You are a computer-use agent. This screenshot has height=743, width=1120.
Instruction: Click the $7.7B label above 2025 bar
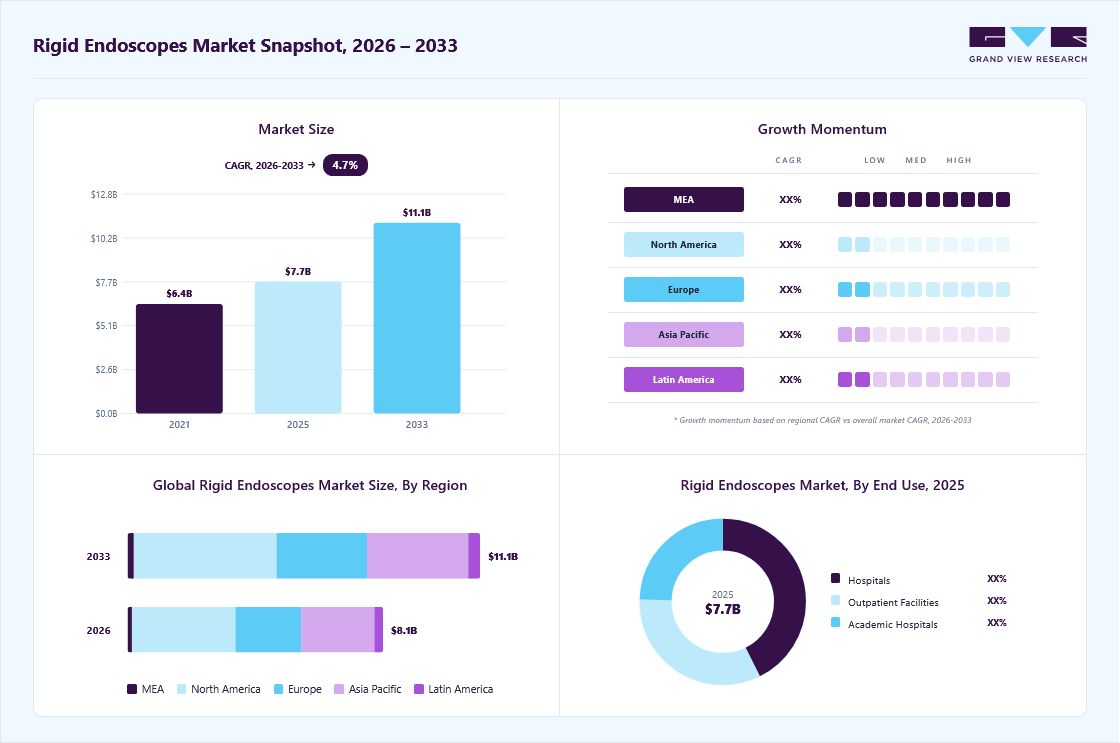(298, 271)
